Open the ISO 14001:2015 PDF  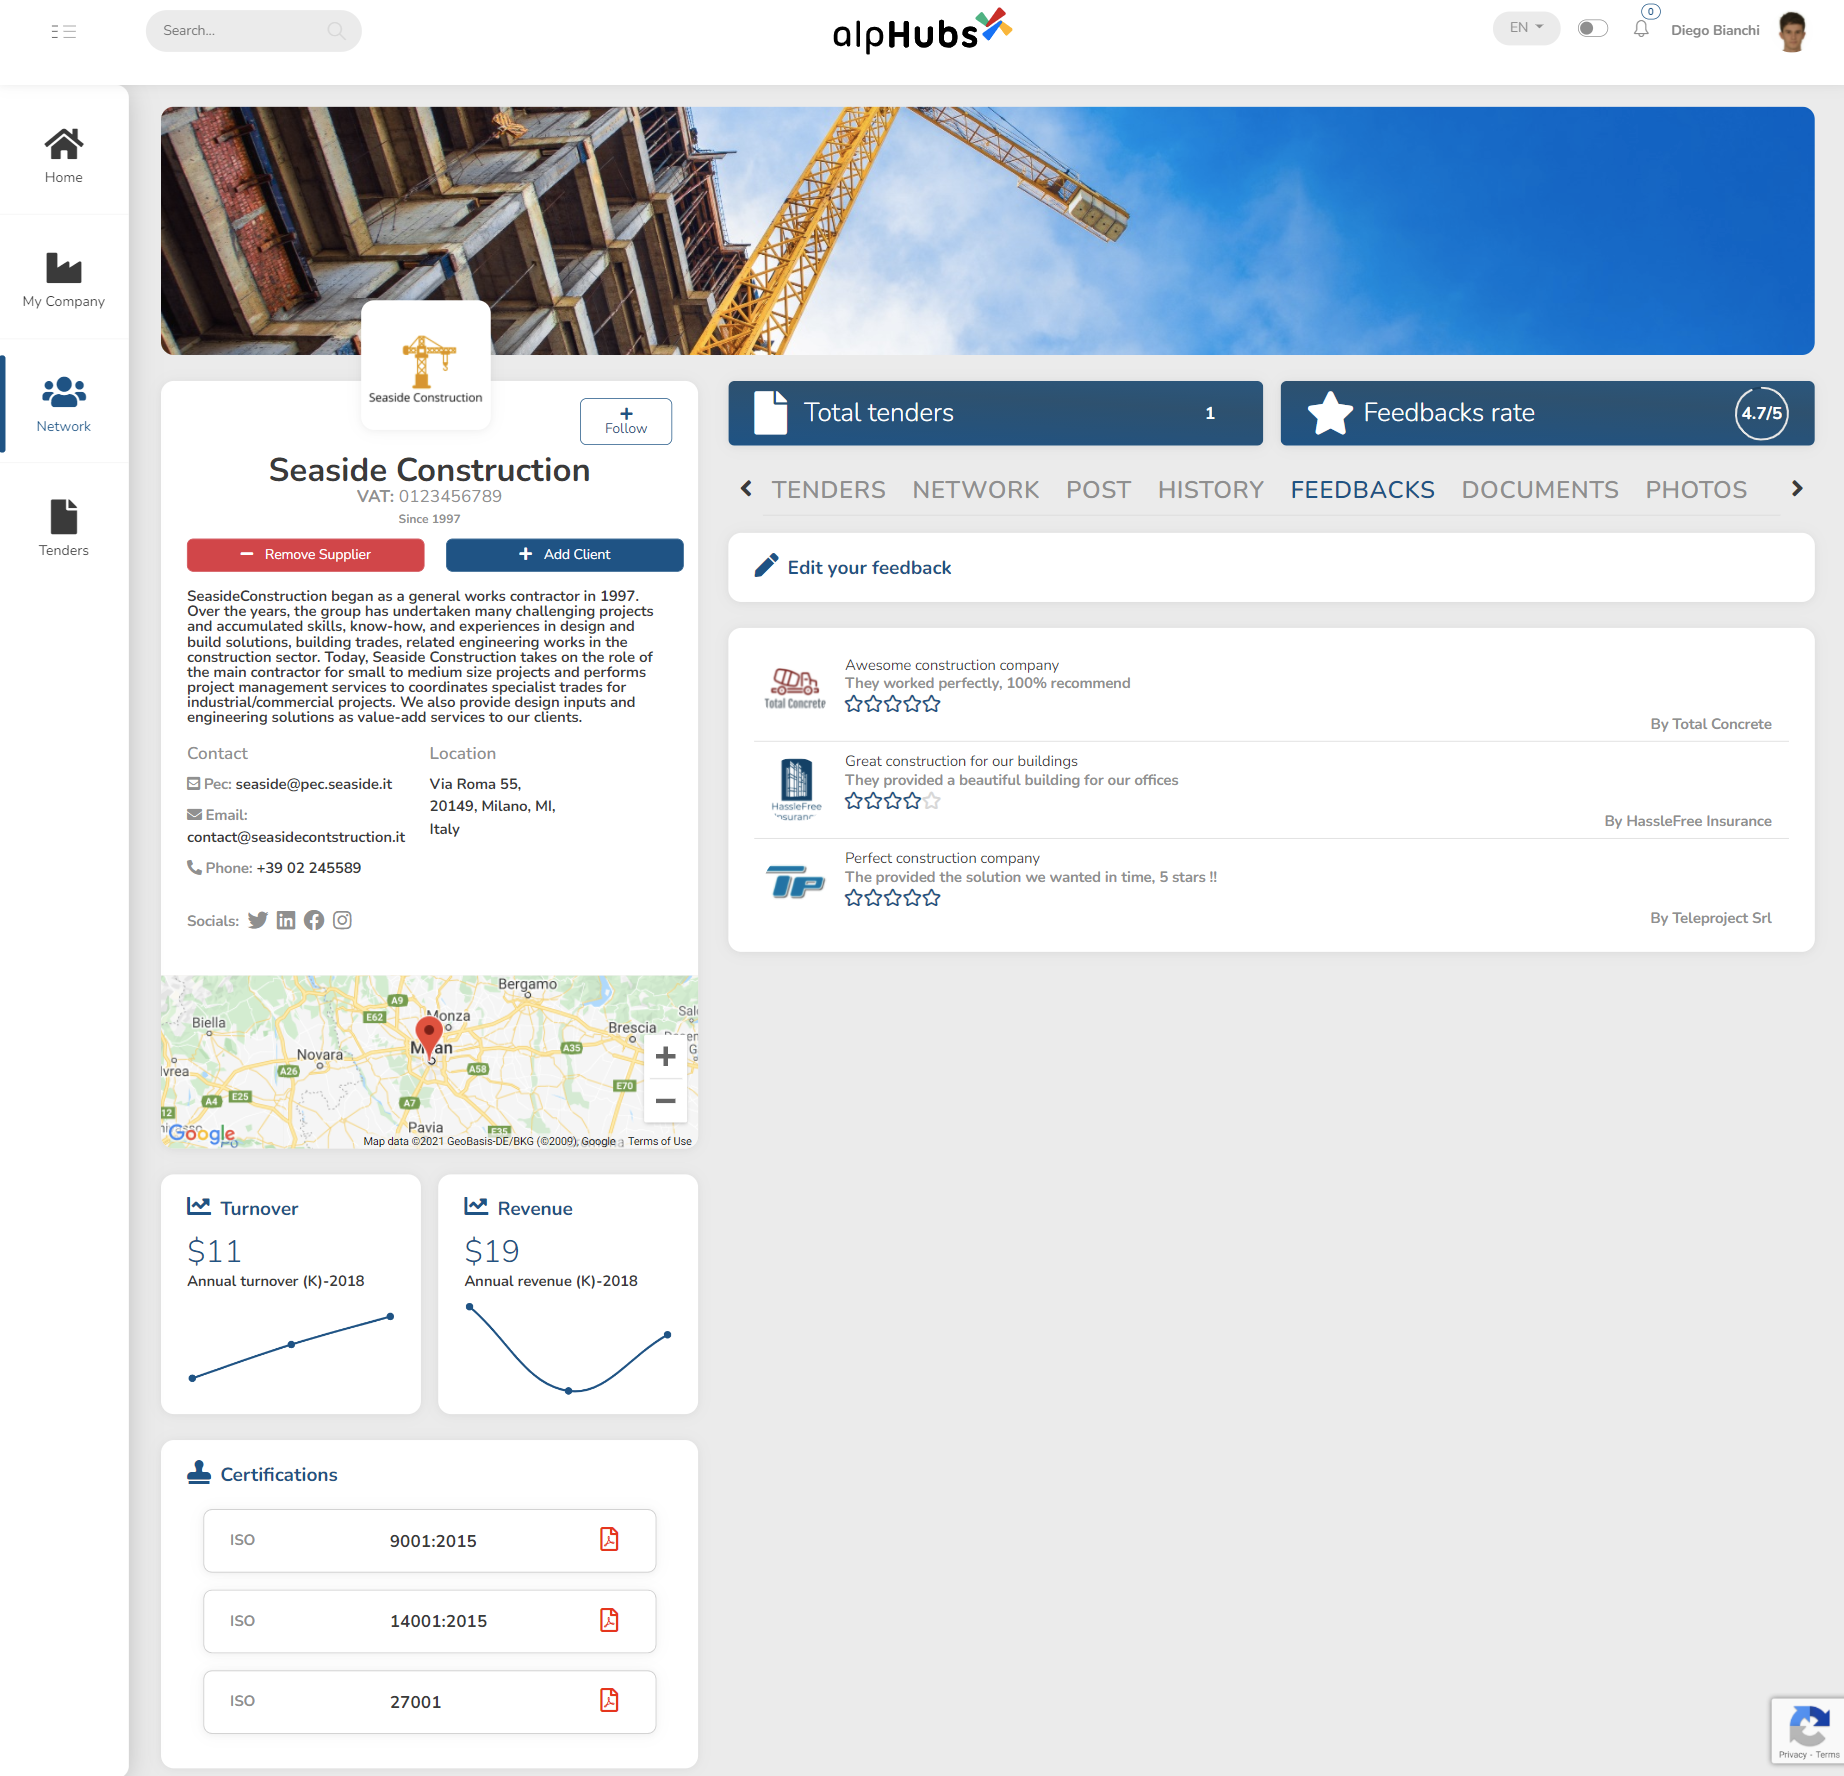pyautogui.click(x=609, y=1620)
